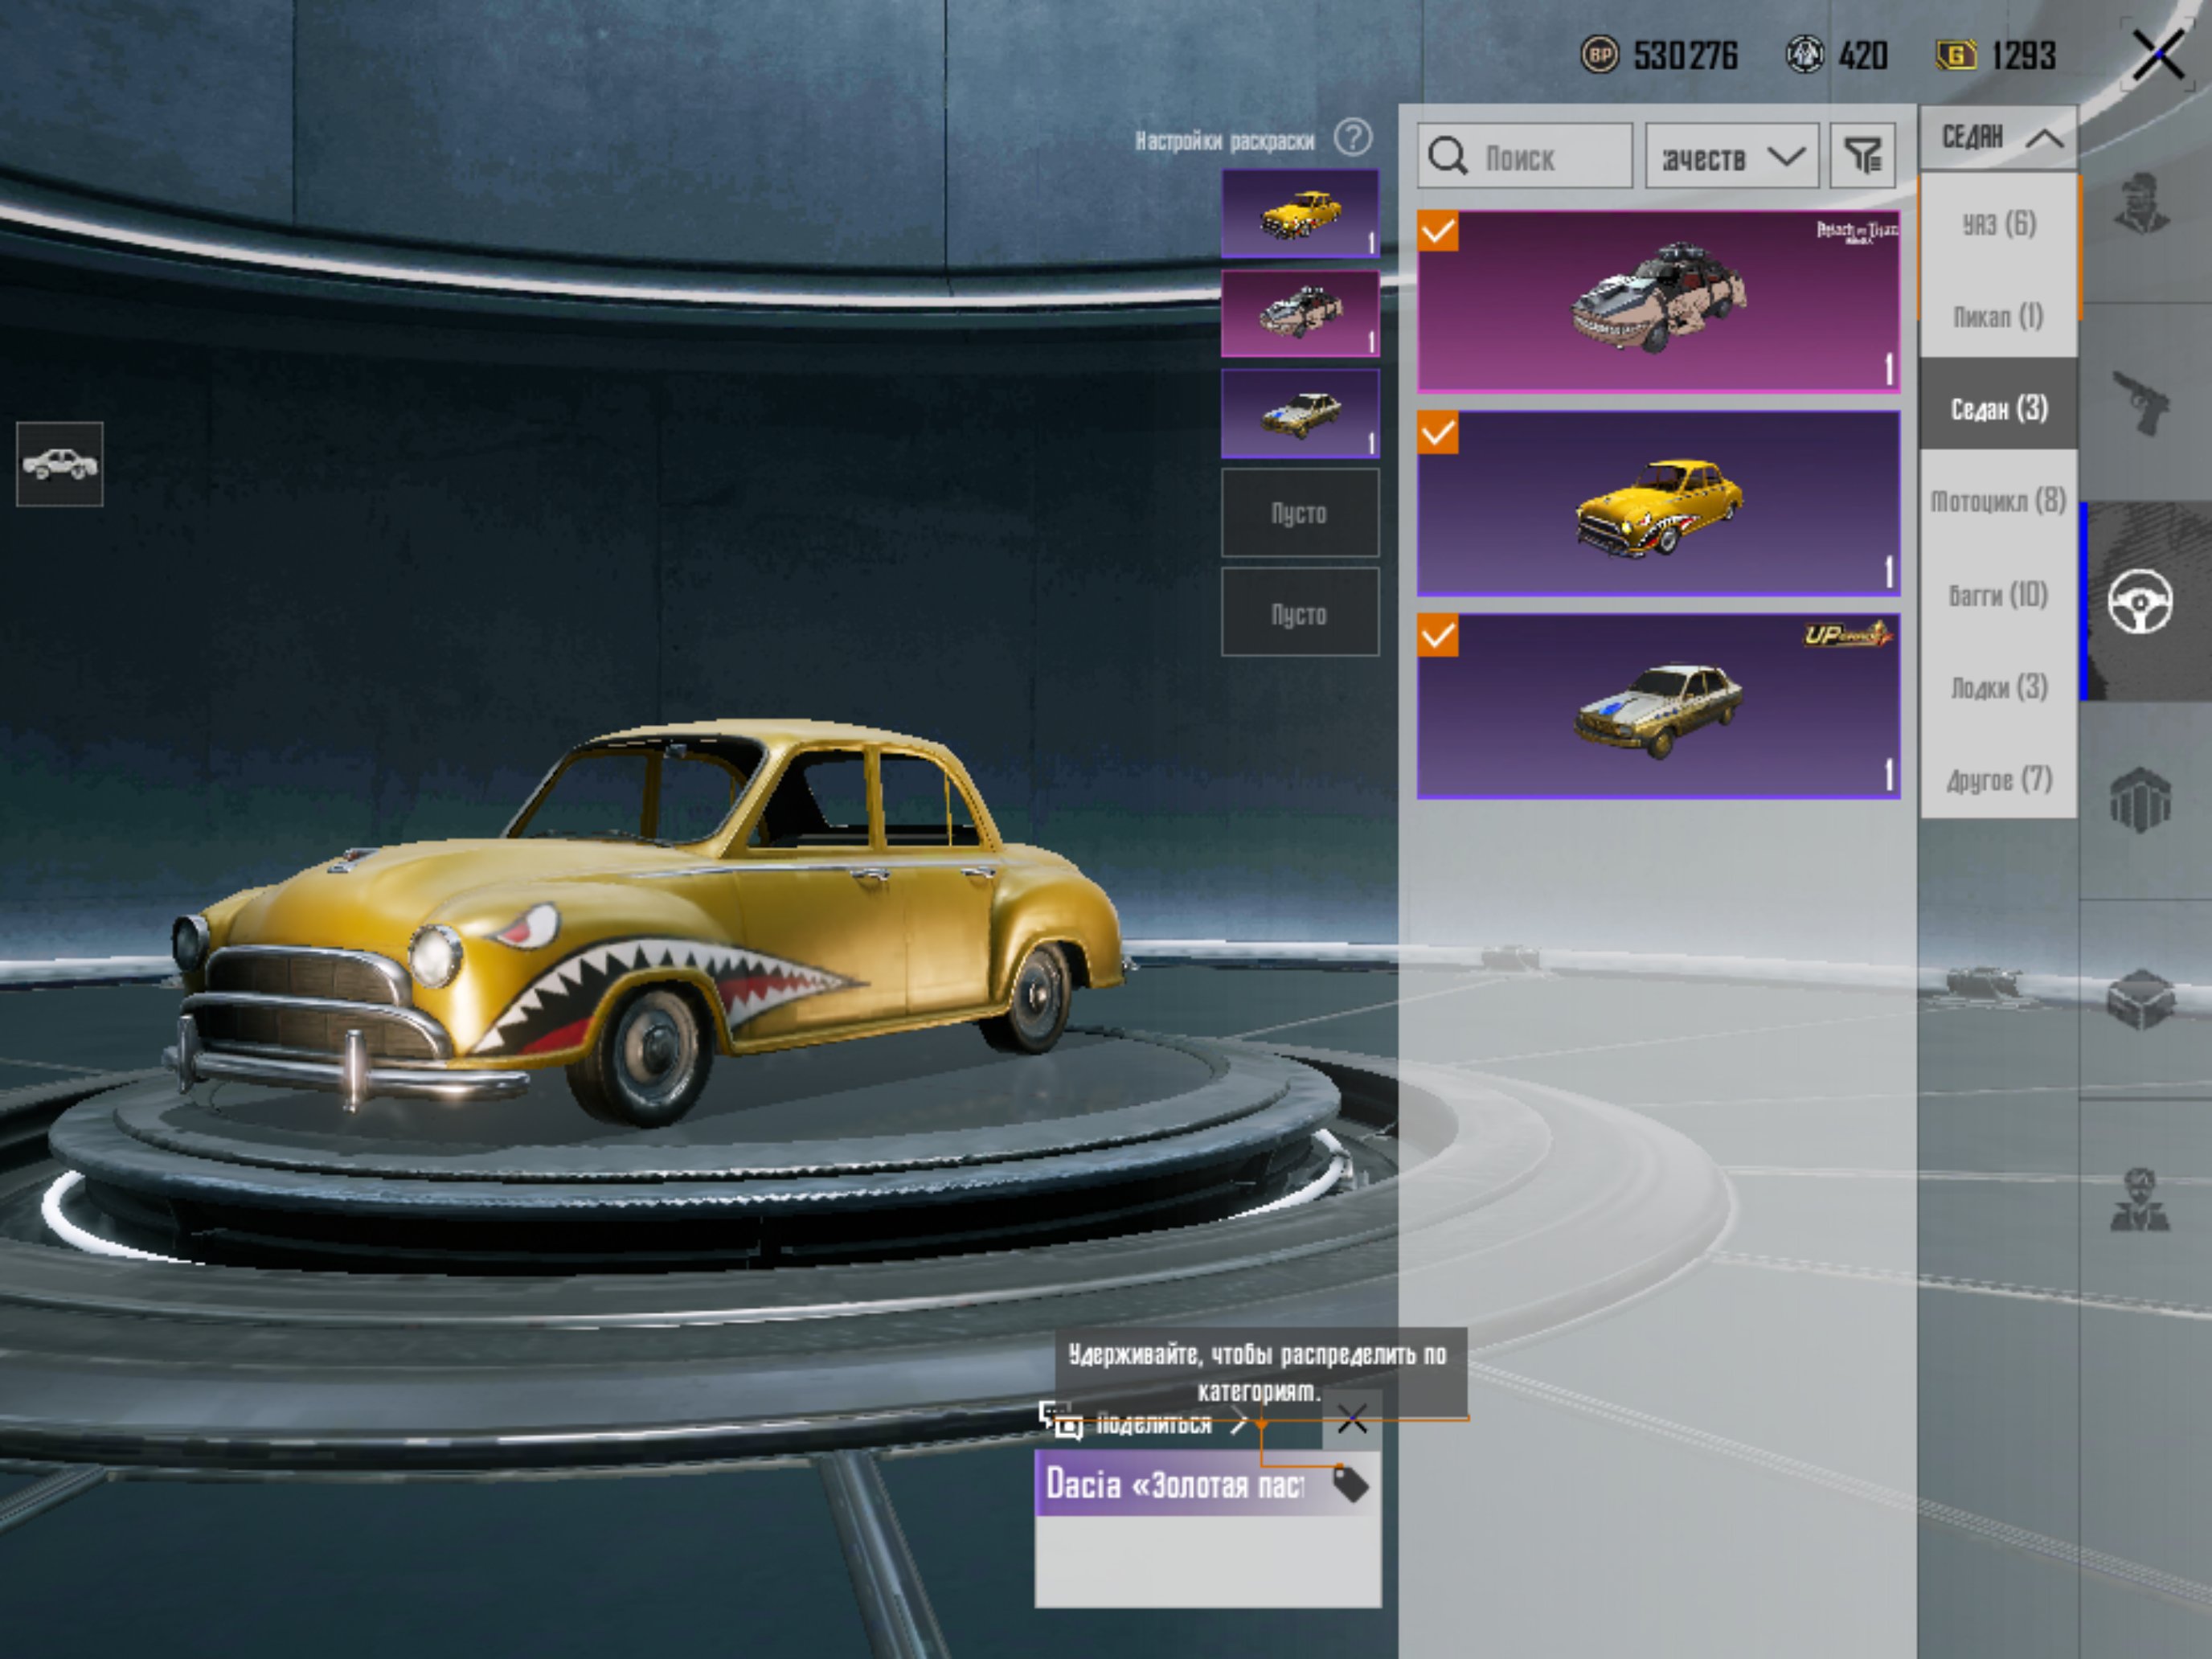Open the crate box category icon

pyautogui.click(x=2140, y=999)
